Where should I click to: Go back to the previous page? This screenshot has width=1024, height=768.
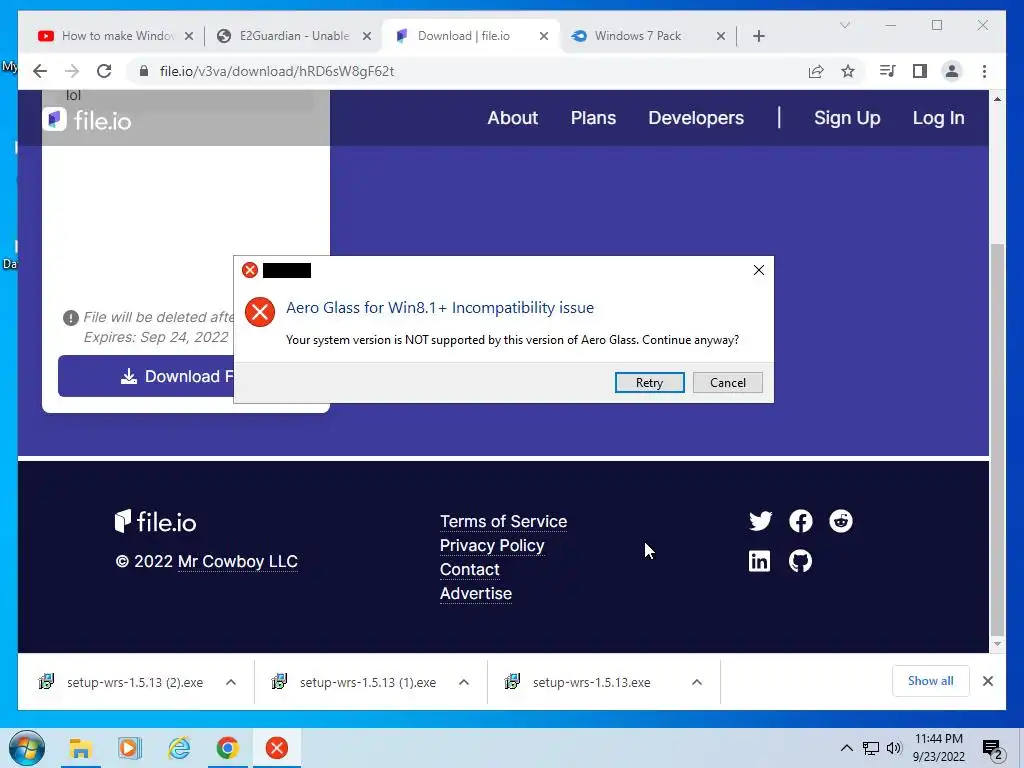pos(40,71)
